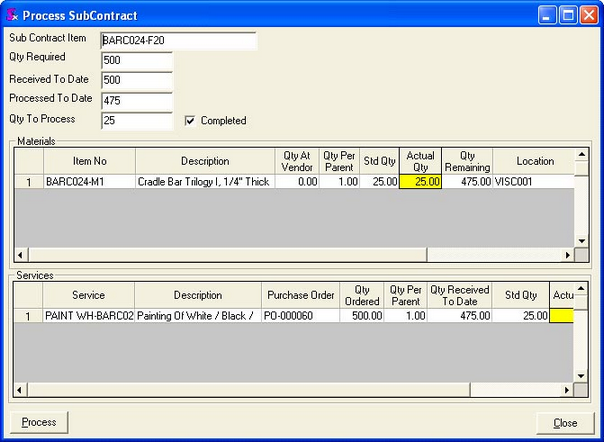
Task: Toggle the Completed checkbox
Action: pos(190,121)
